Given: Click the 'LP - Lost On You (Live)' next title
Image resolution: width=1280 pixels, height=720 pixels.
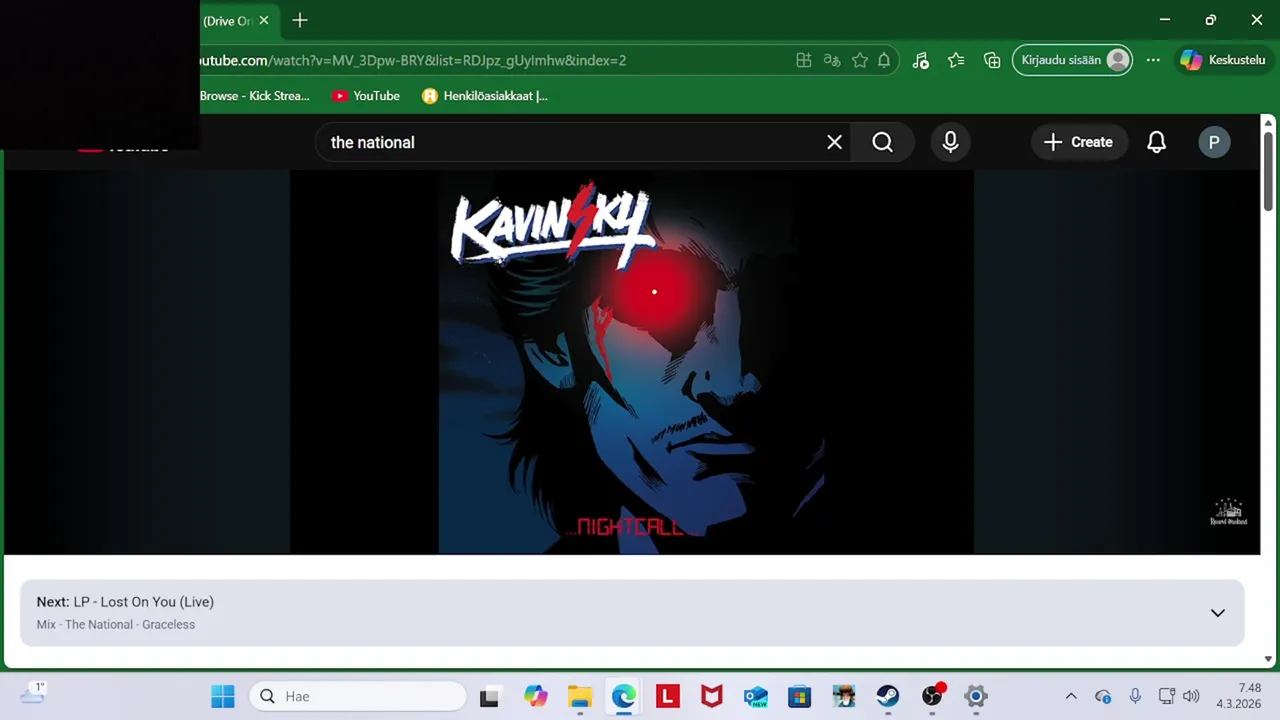Looking at the screenshot, I should [x=143, y=601].
